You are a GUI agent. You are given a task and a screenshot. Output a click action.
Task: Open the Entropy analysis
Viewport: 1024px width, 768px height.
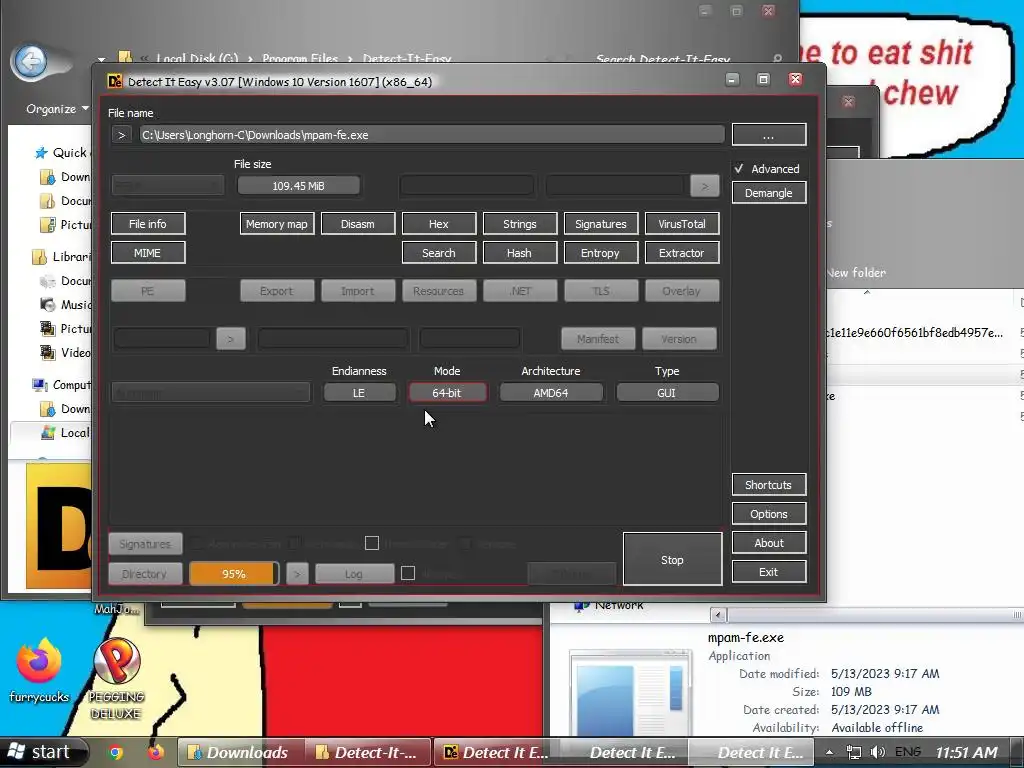point(601,253)
